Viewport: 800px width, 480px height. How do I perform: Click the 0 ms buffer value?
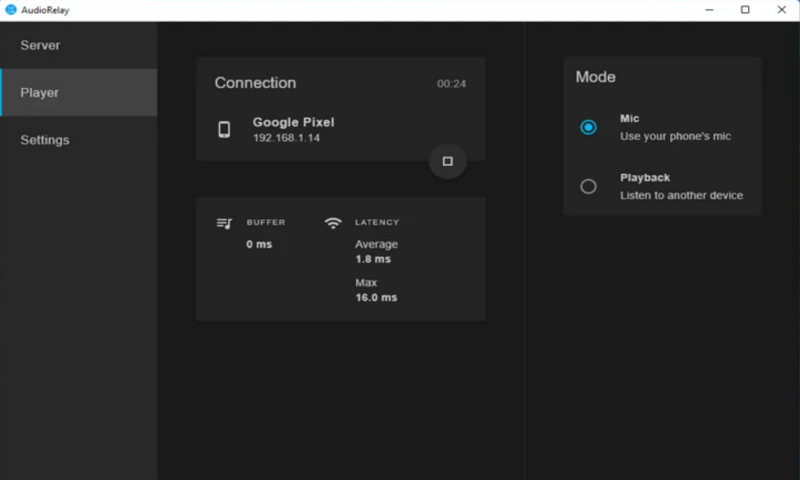(x=259, y=244)
